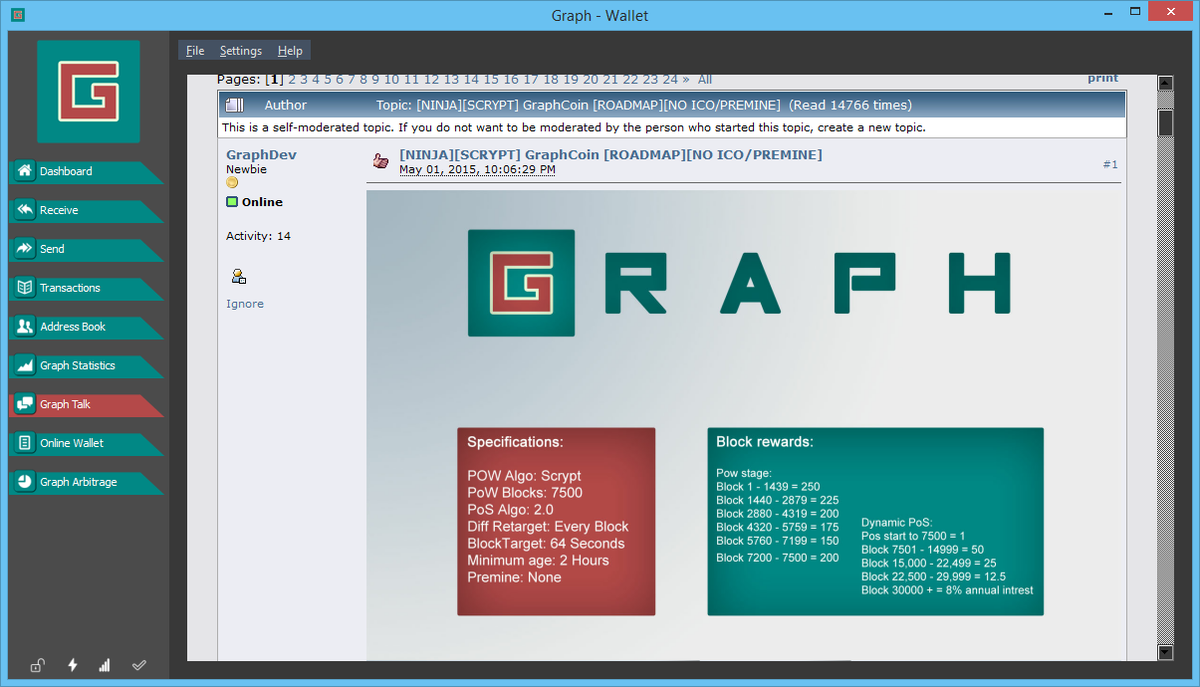Click the large GRAPH banner image
1200x687 pixels.
point(740,283)
